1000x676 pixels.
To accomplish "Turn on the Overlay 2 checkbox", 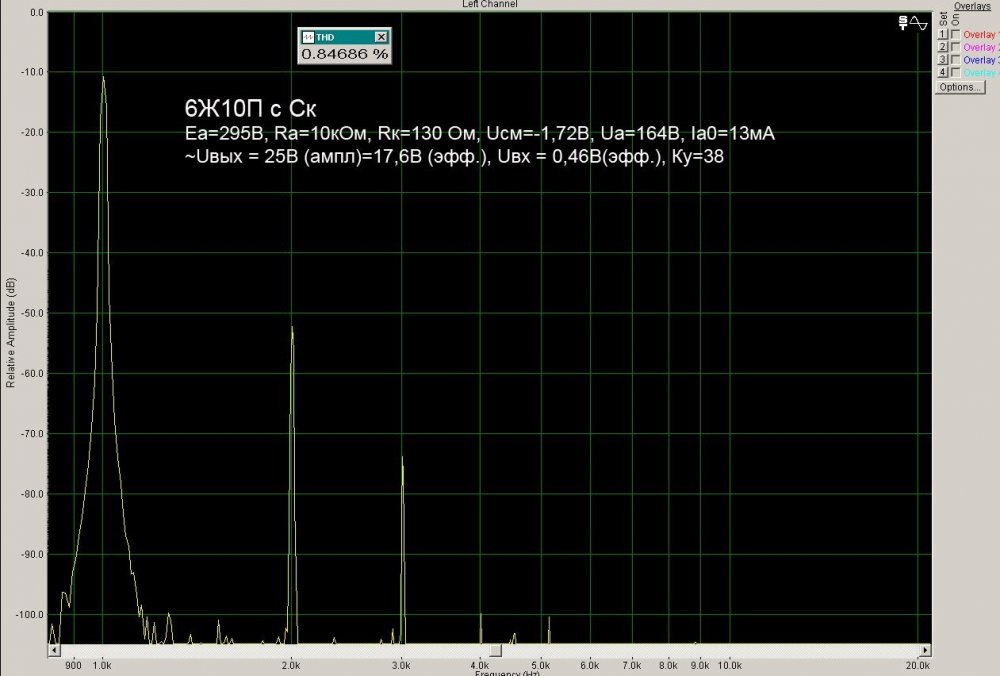I will coord(956,47).
